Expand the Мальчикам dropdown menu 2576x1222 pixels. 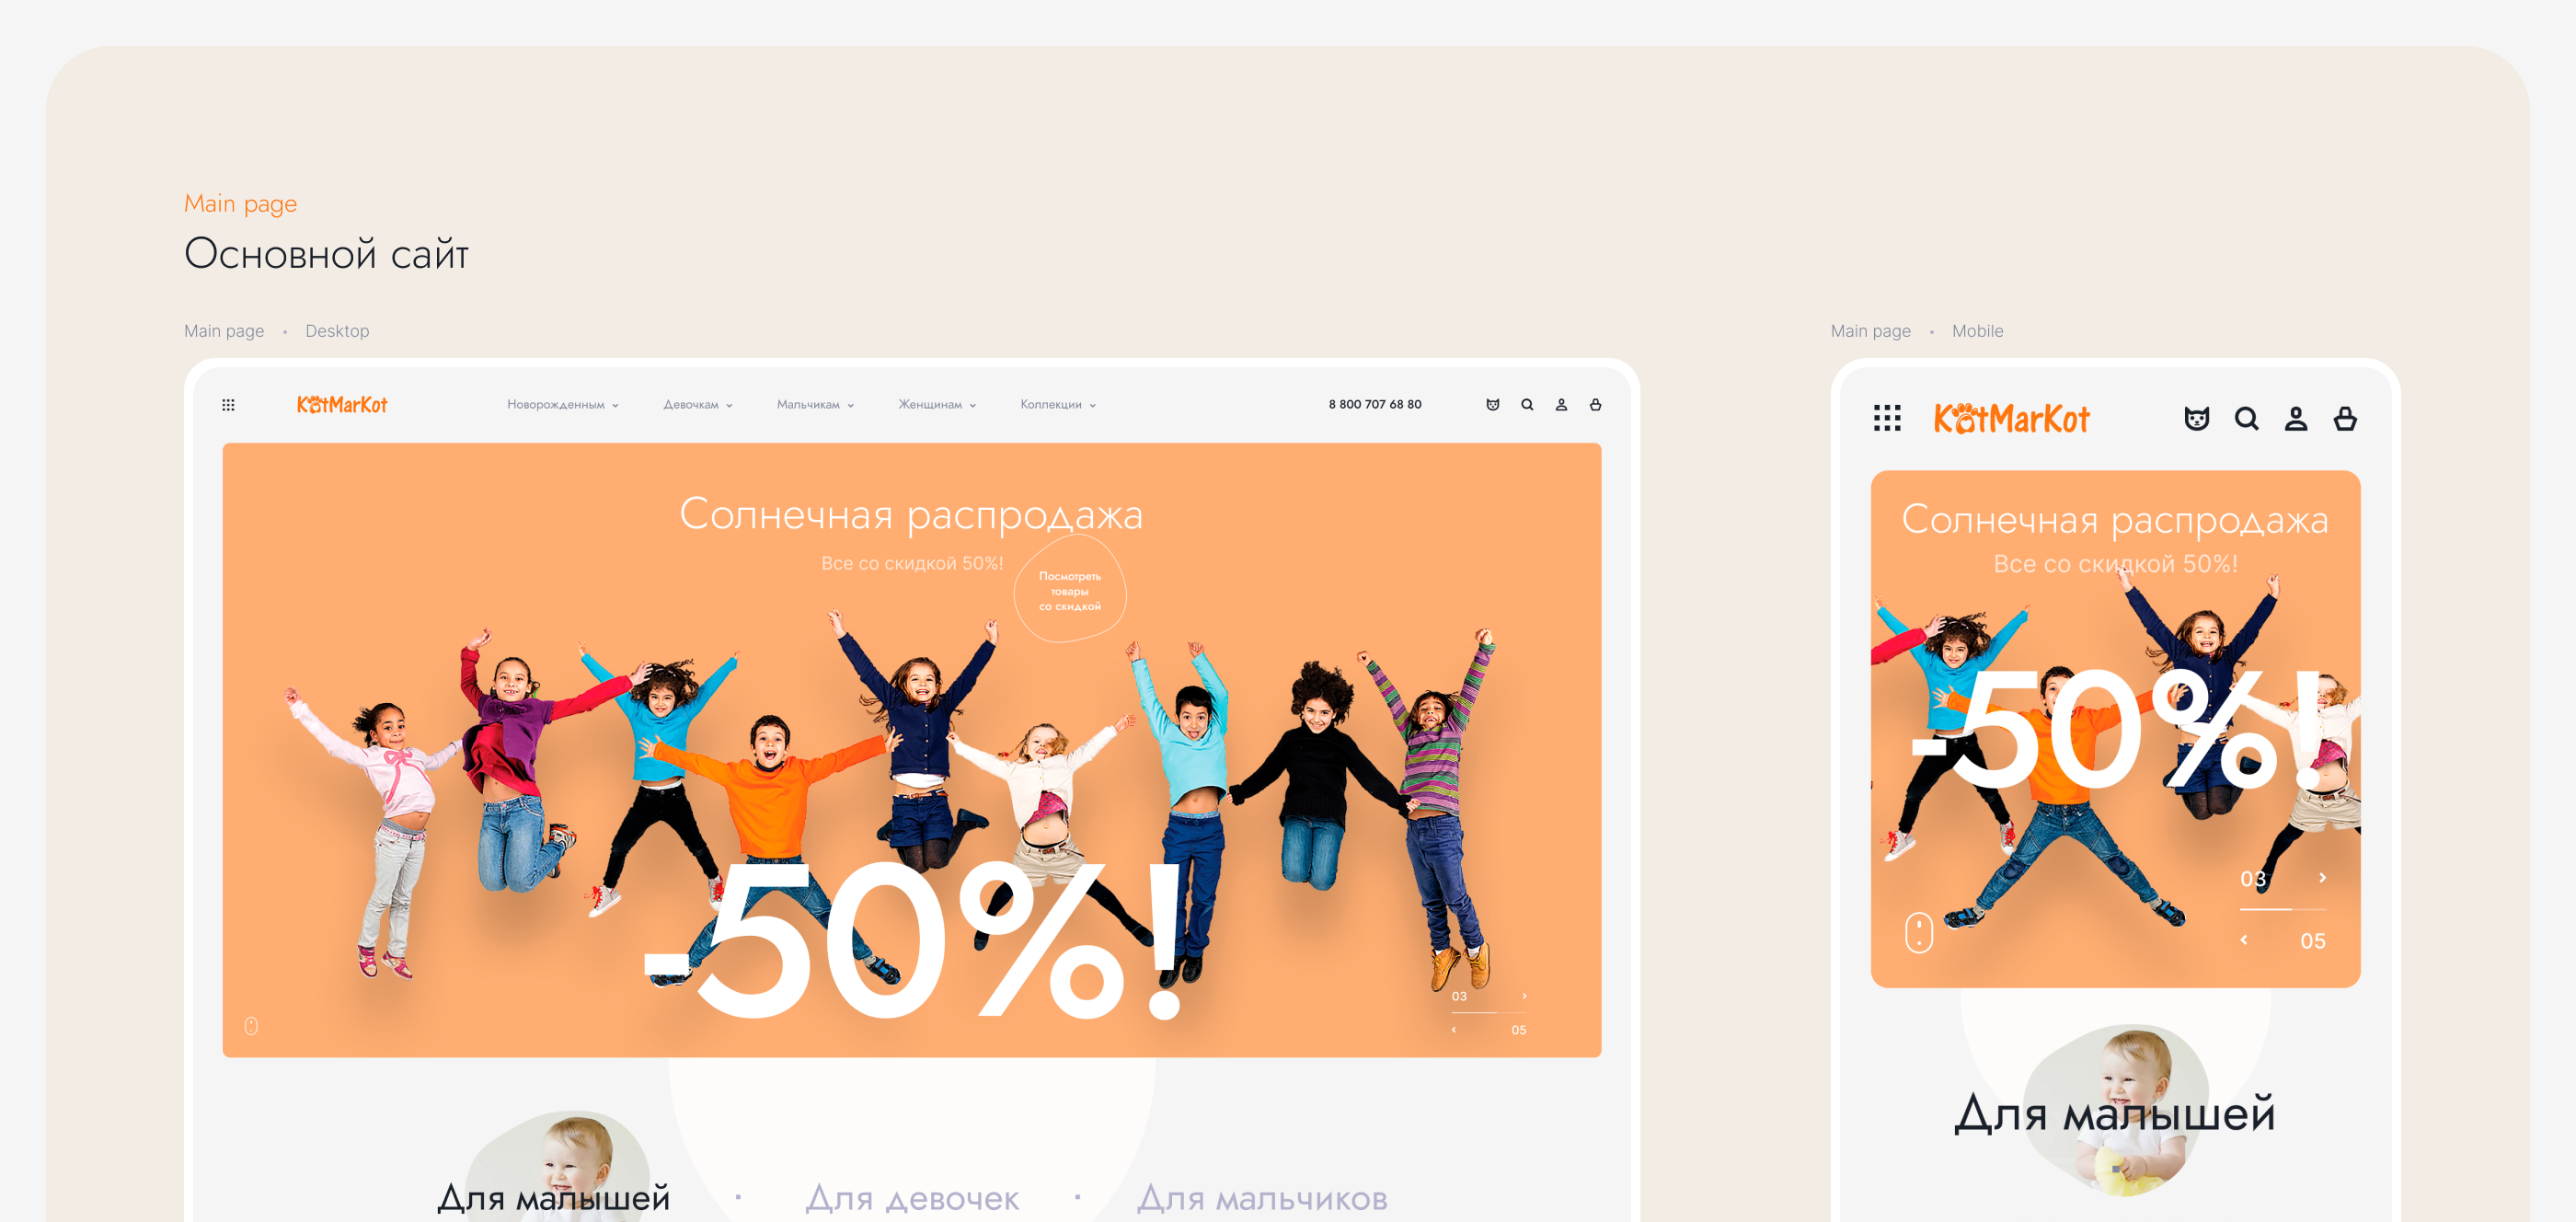coord(815,405)
